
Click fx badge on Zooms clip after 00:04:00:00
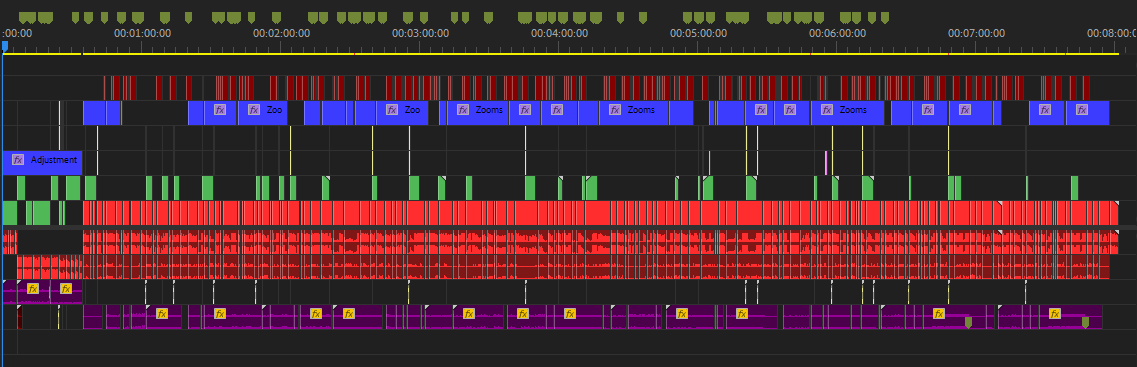point(615,110)
